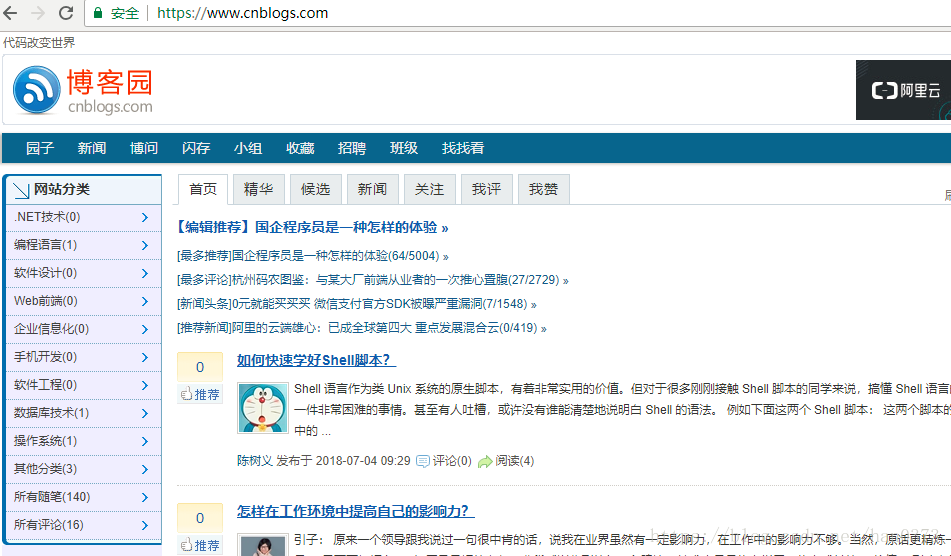Image resolution: width=951 pixels, height=556 pixels.
Task: Open the [新闻头条] 微信支付SDK漏洞 link
Action: click(x=357, y=304)
